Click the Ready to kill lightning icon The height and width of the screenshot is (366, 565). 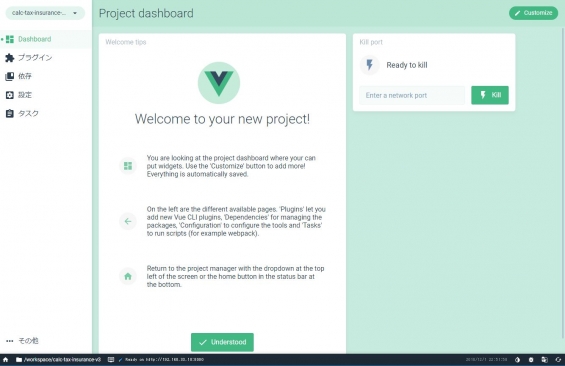(x=370, y=65)
